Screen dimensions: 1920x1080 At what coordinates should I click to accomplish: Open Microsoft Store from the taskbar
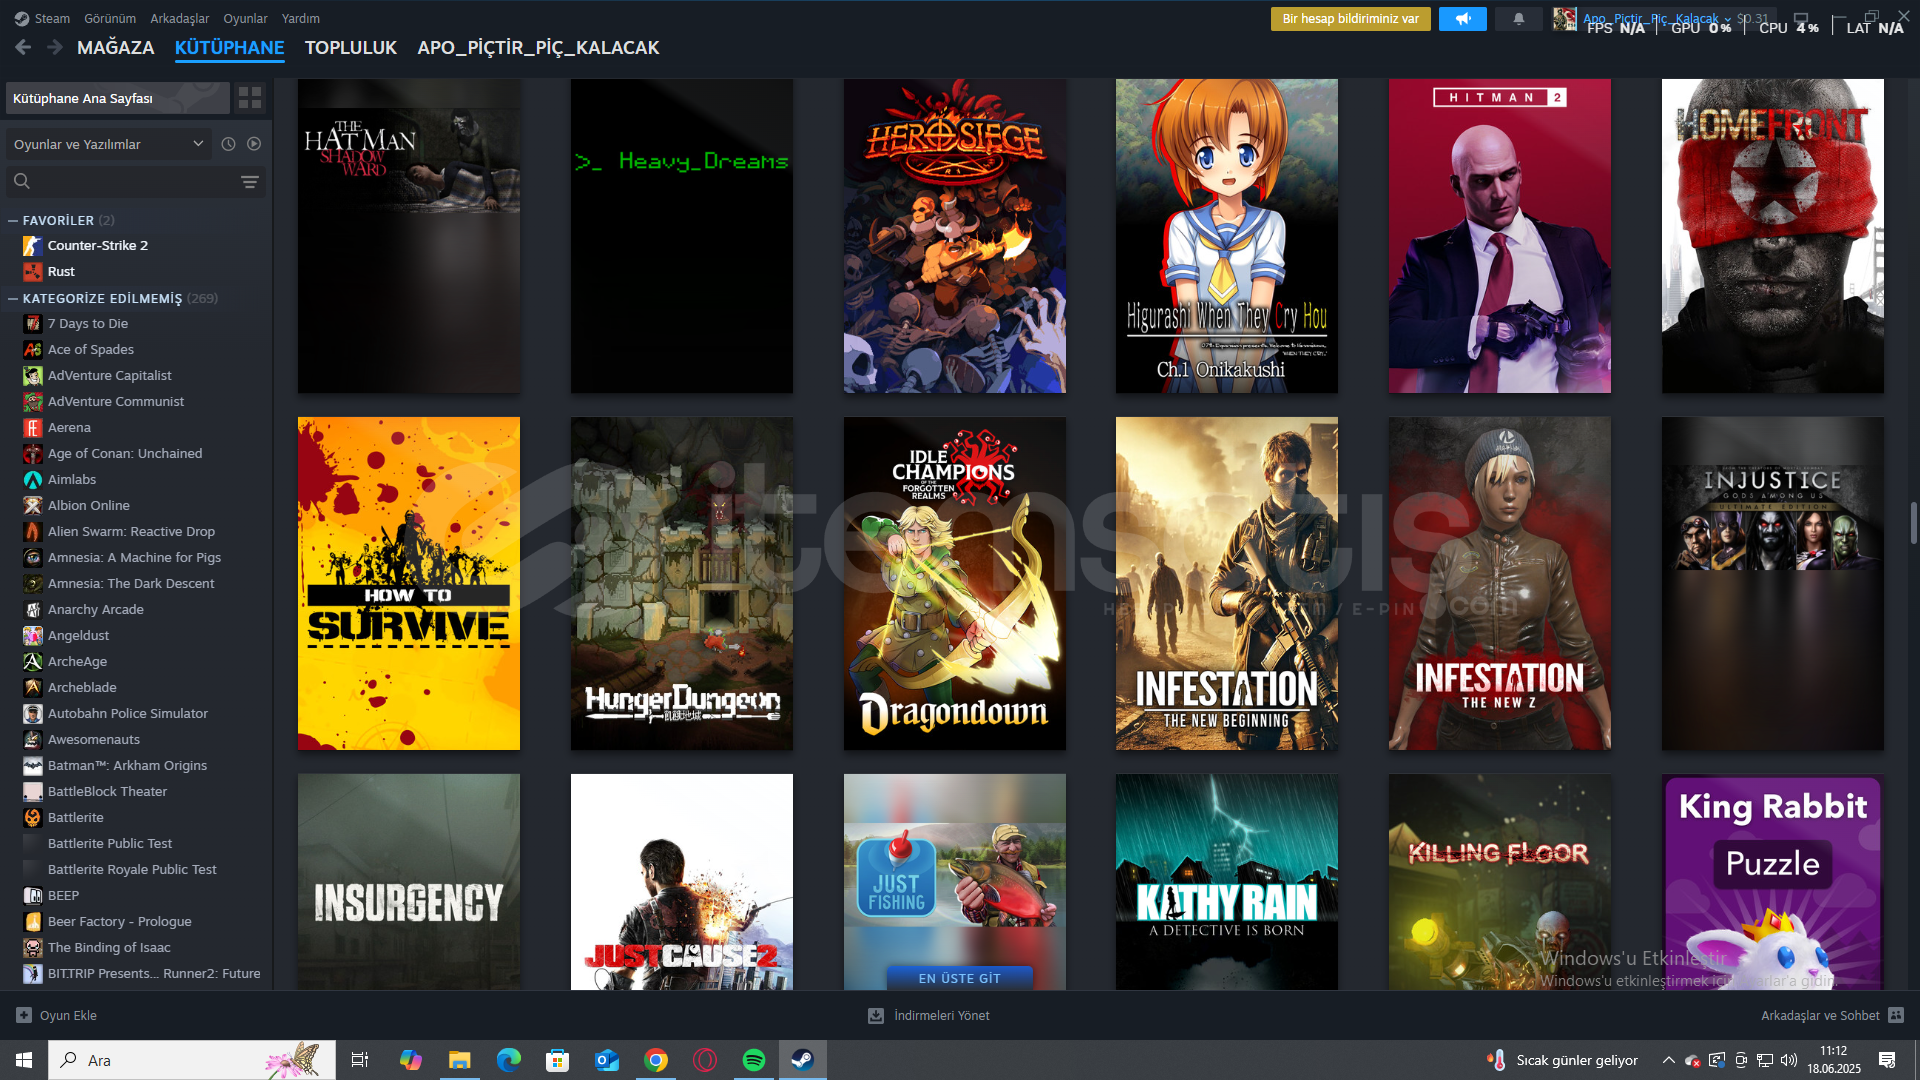(558, 1060)
